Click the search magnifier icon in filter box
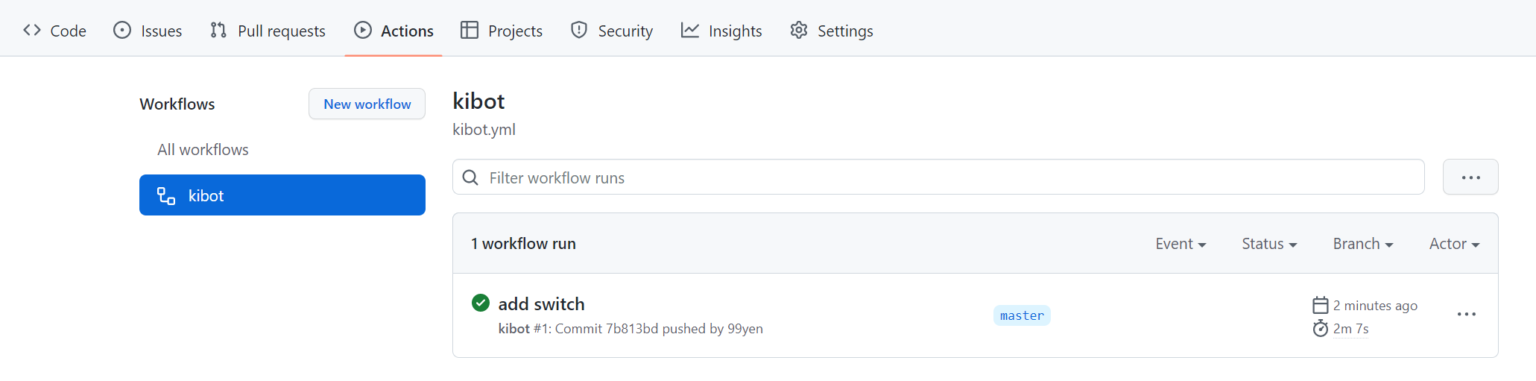 coord(470,178)
